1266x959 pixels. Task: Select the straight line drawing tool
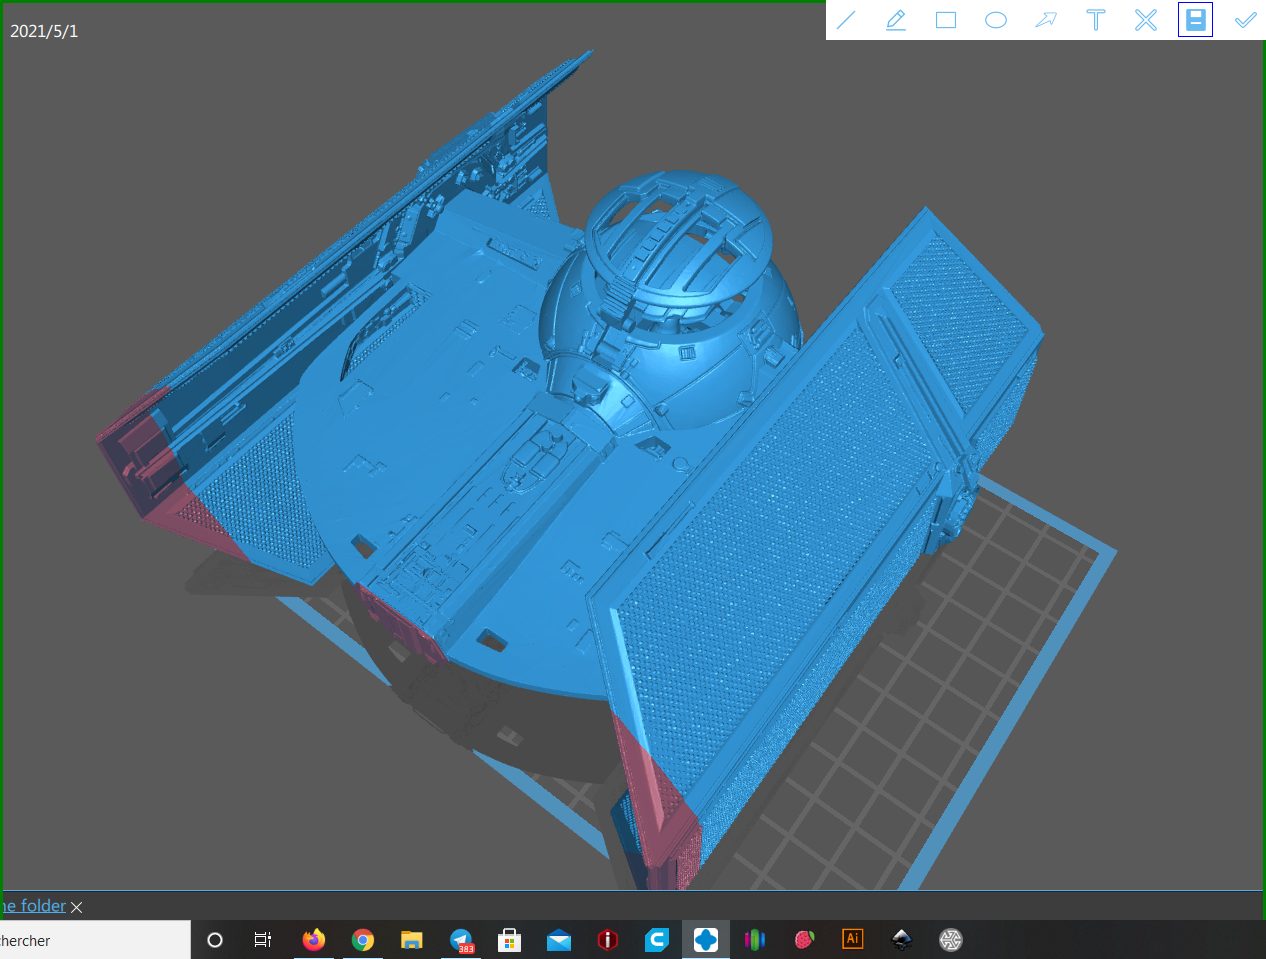click(x=846, y=20)
